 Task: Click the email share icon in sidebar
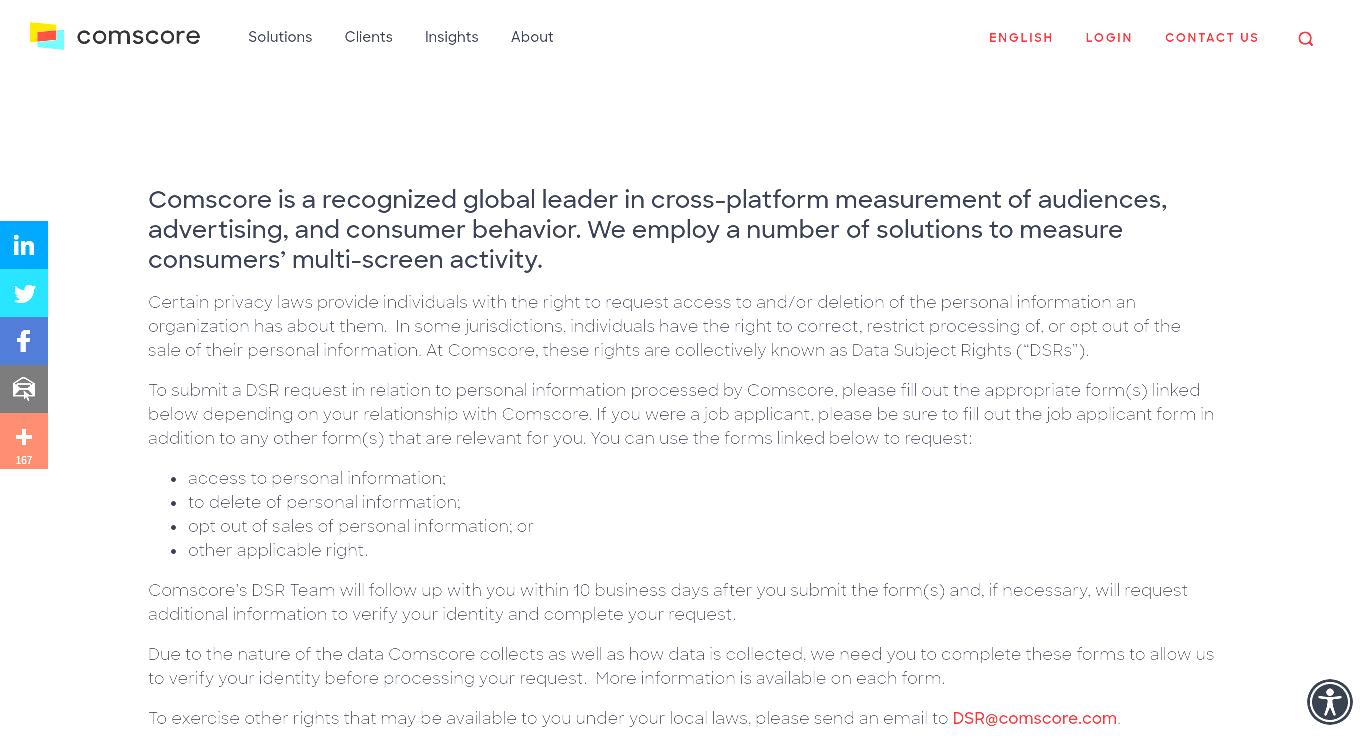pyautogui.click(x=24, y=389)
